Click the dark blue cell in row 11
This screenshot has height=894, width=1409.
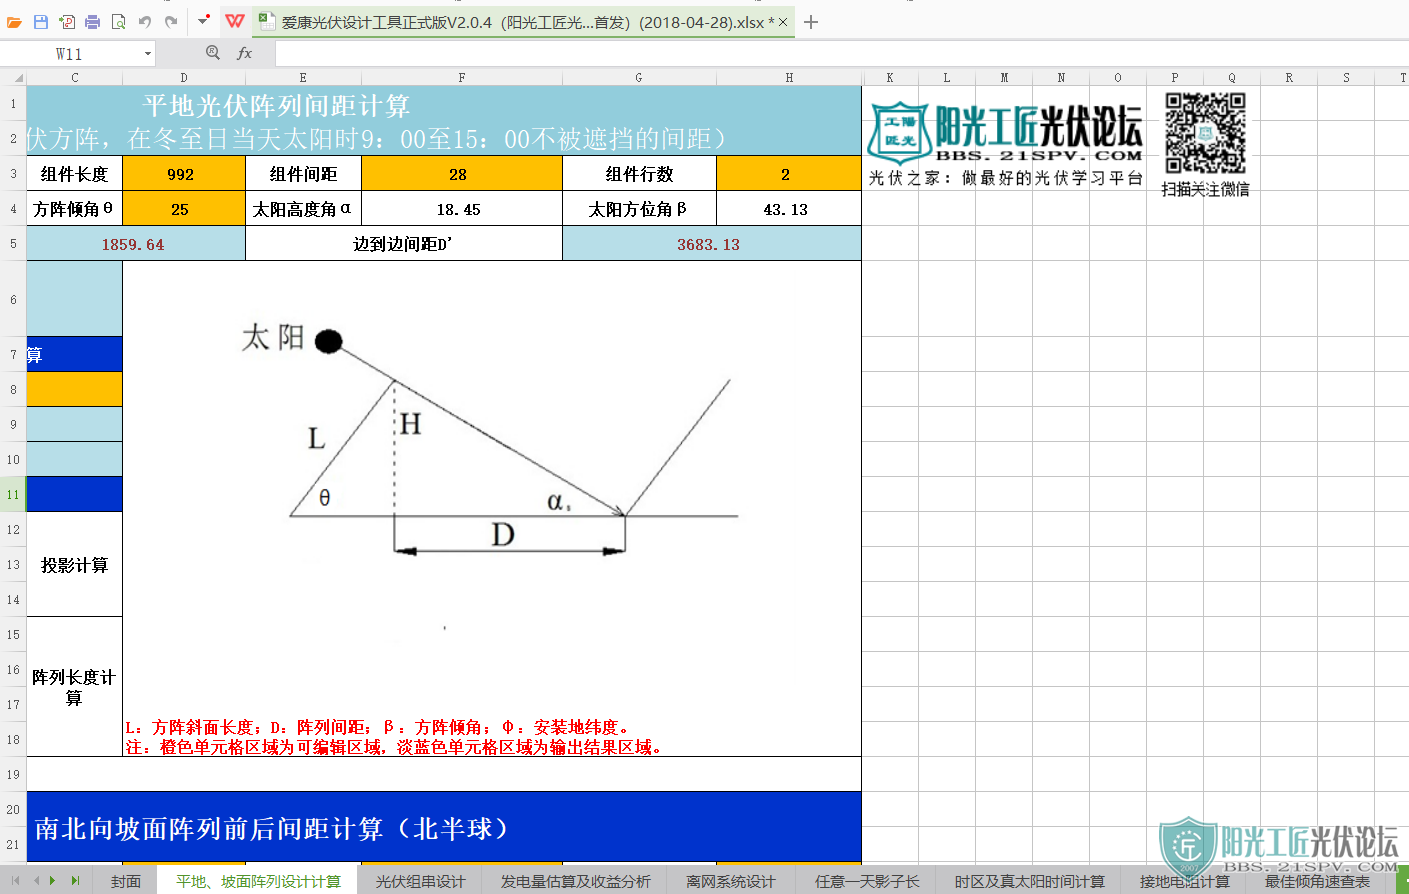pos(74,494)
